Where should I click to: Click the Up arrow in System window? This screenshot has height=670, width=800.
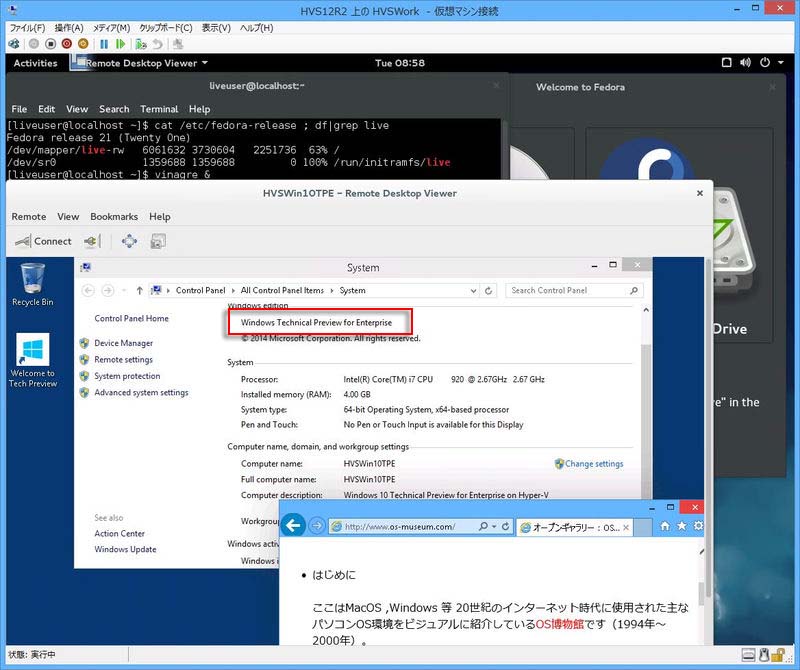pyautogui.click(x=139, y=291)
